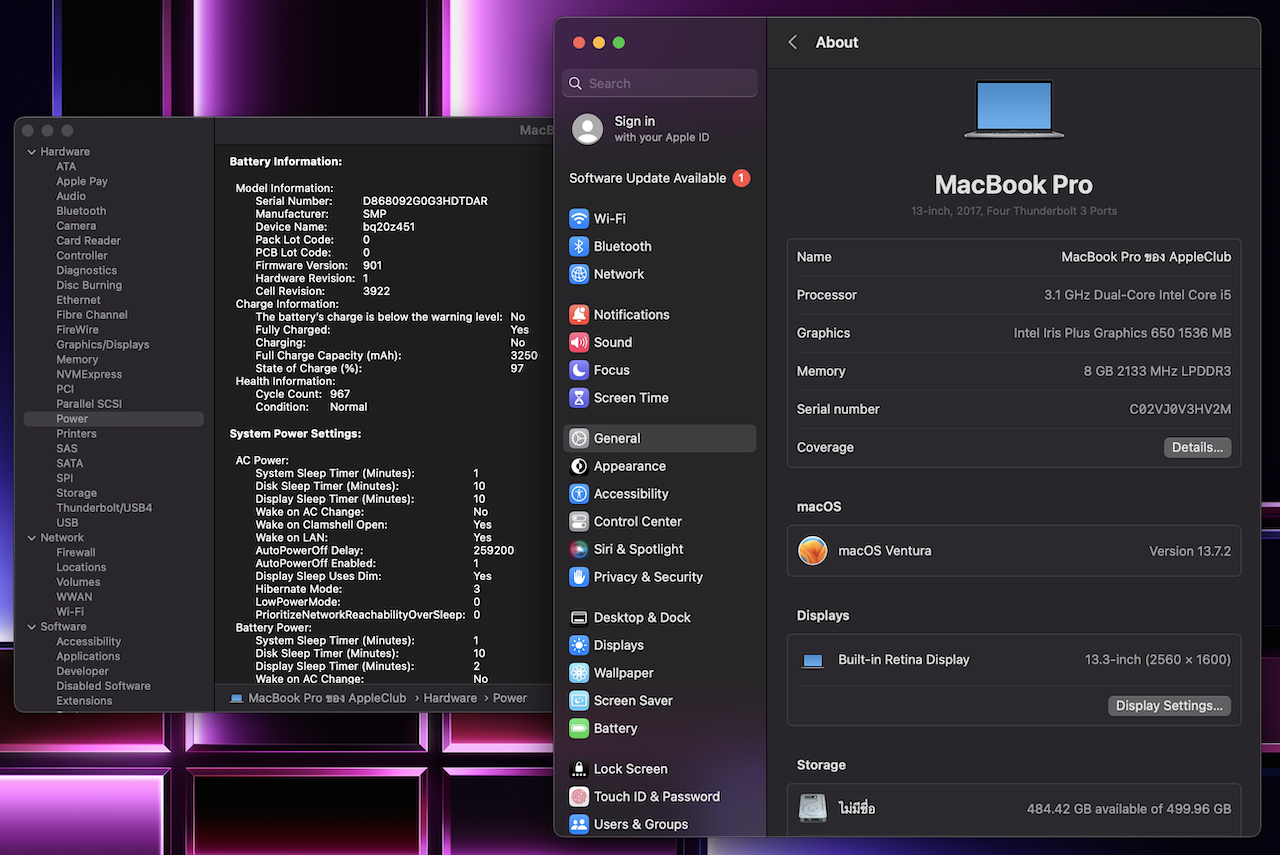Click the storage disk drive icon
Image resolution: width=1280 pixels, height=855 pixels.
pyautogui.click(x=813, y=808)
